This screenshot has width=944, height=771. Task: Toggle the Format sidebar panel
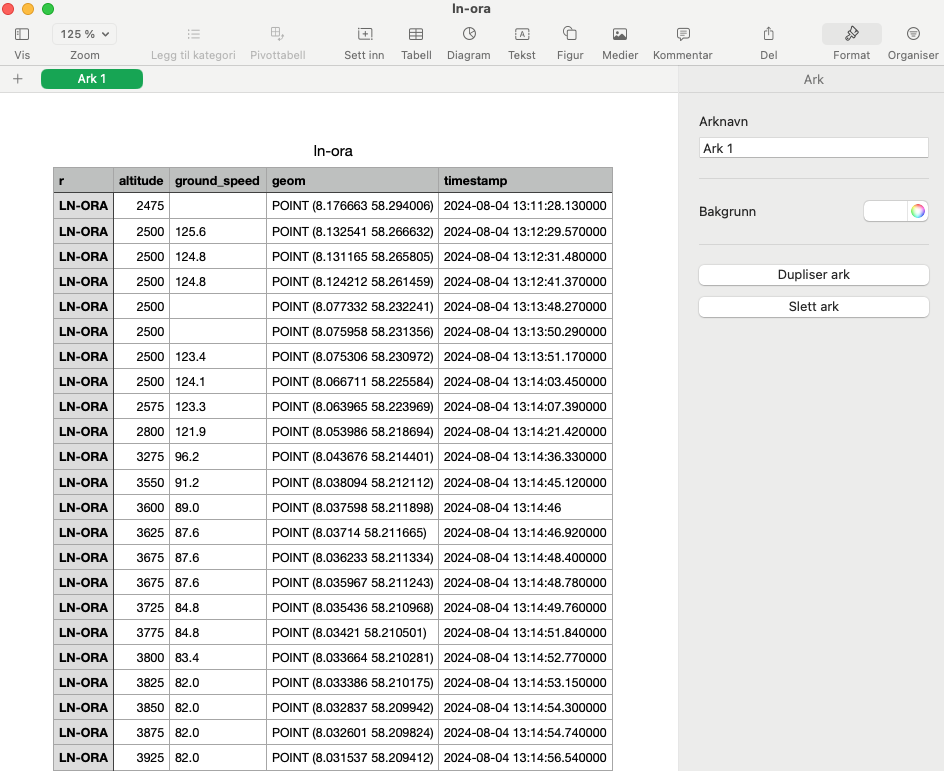click(851, 34)
